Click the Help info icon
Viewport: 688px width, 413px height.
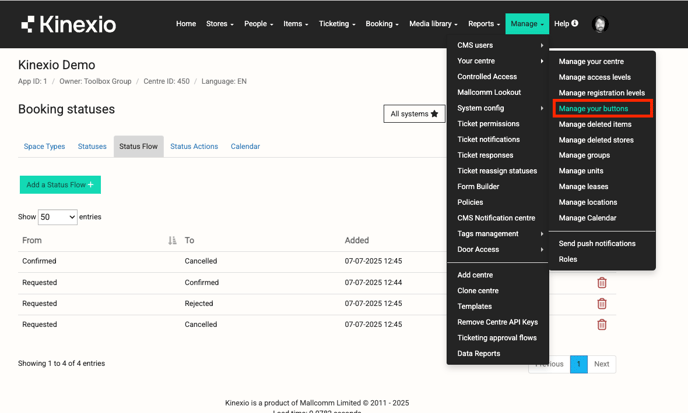575,23
